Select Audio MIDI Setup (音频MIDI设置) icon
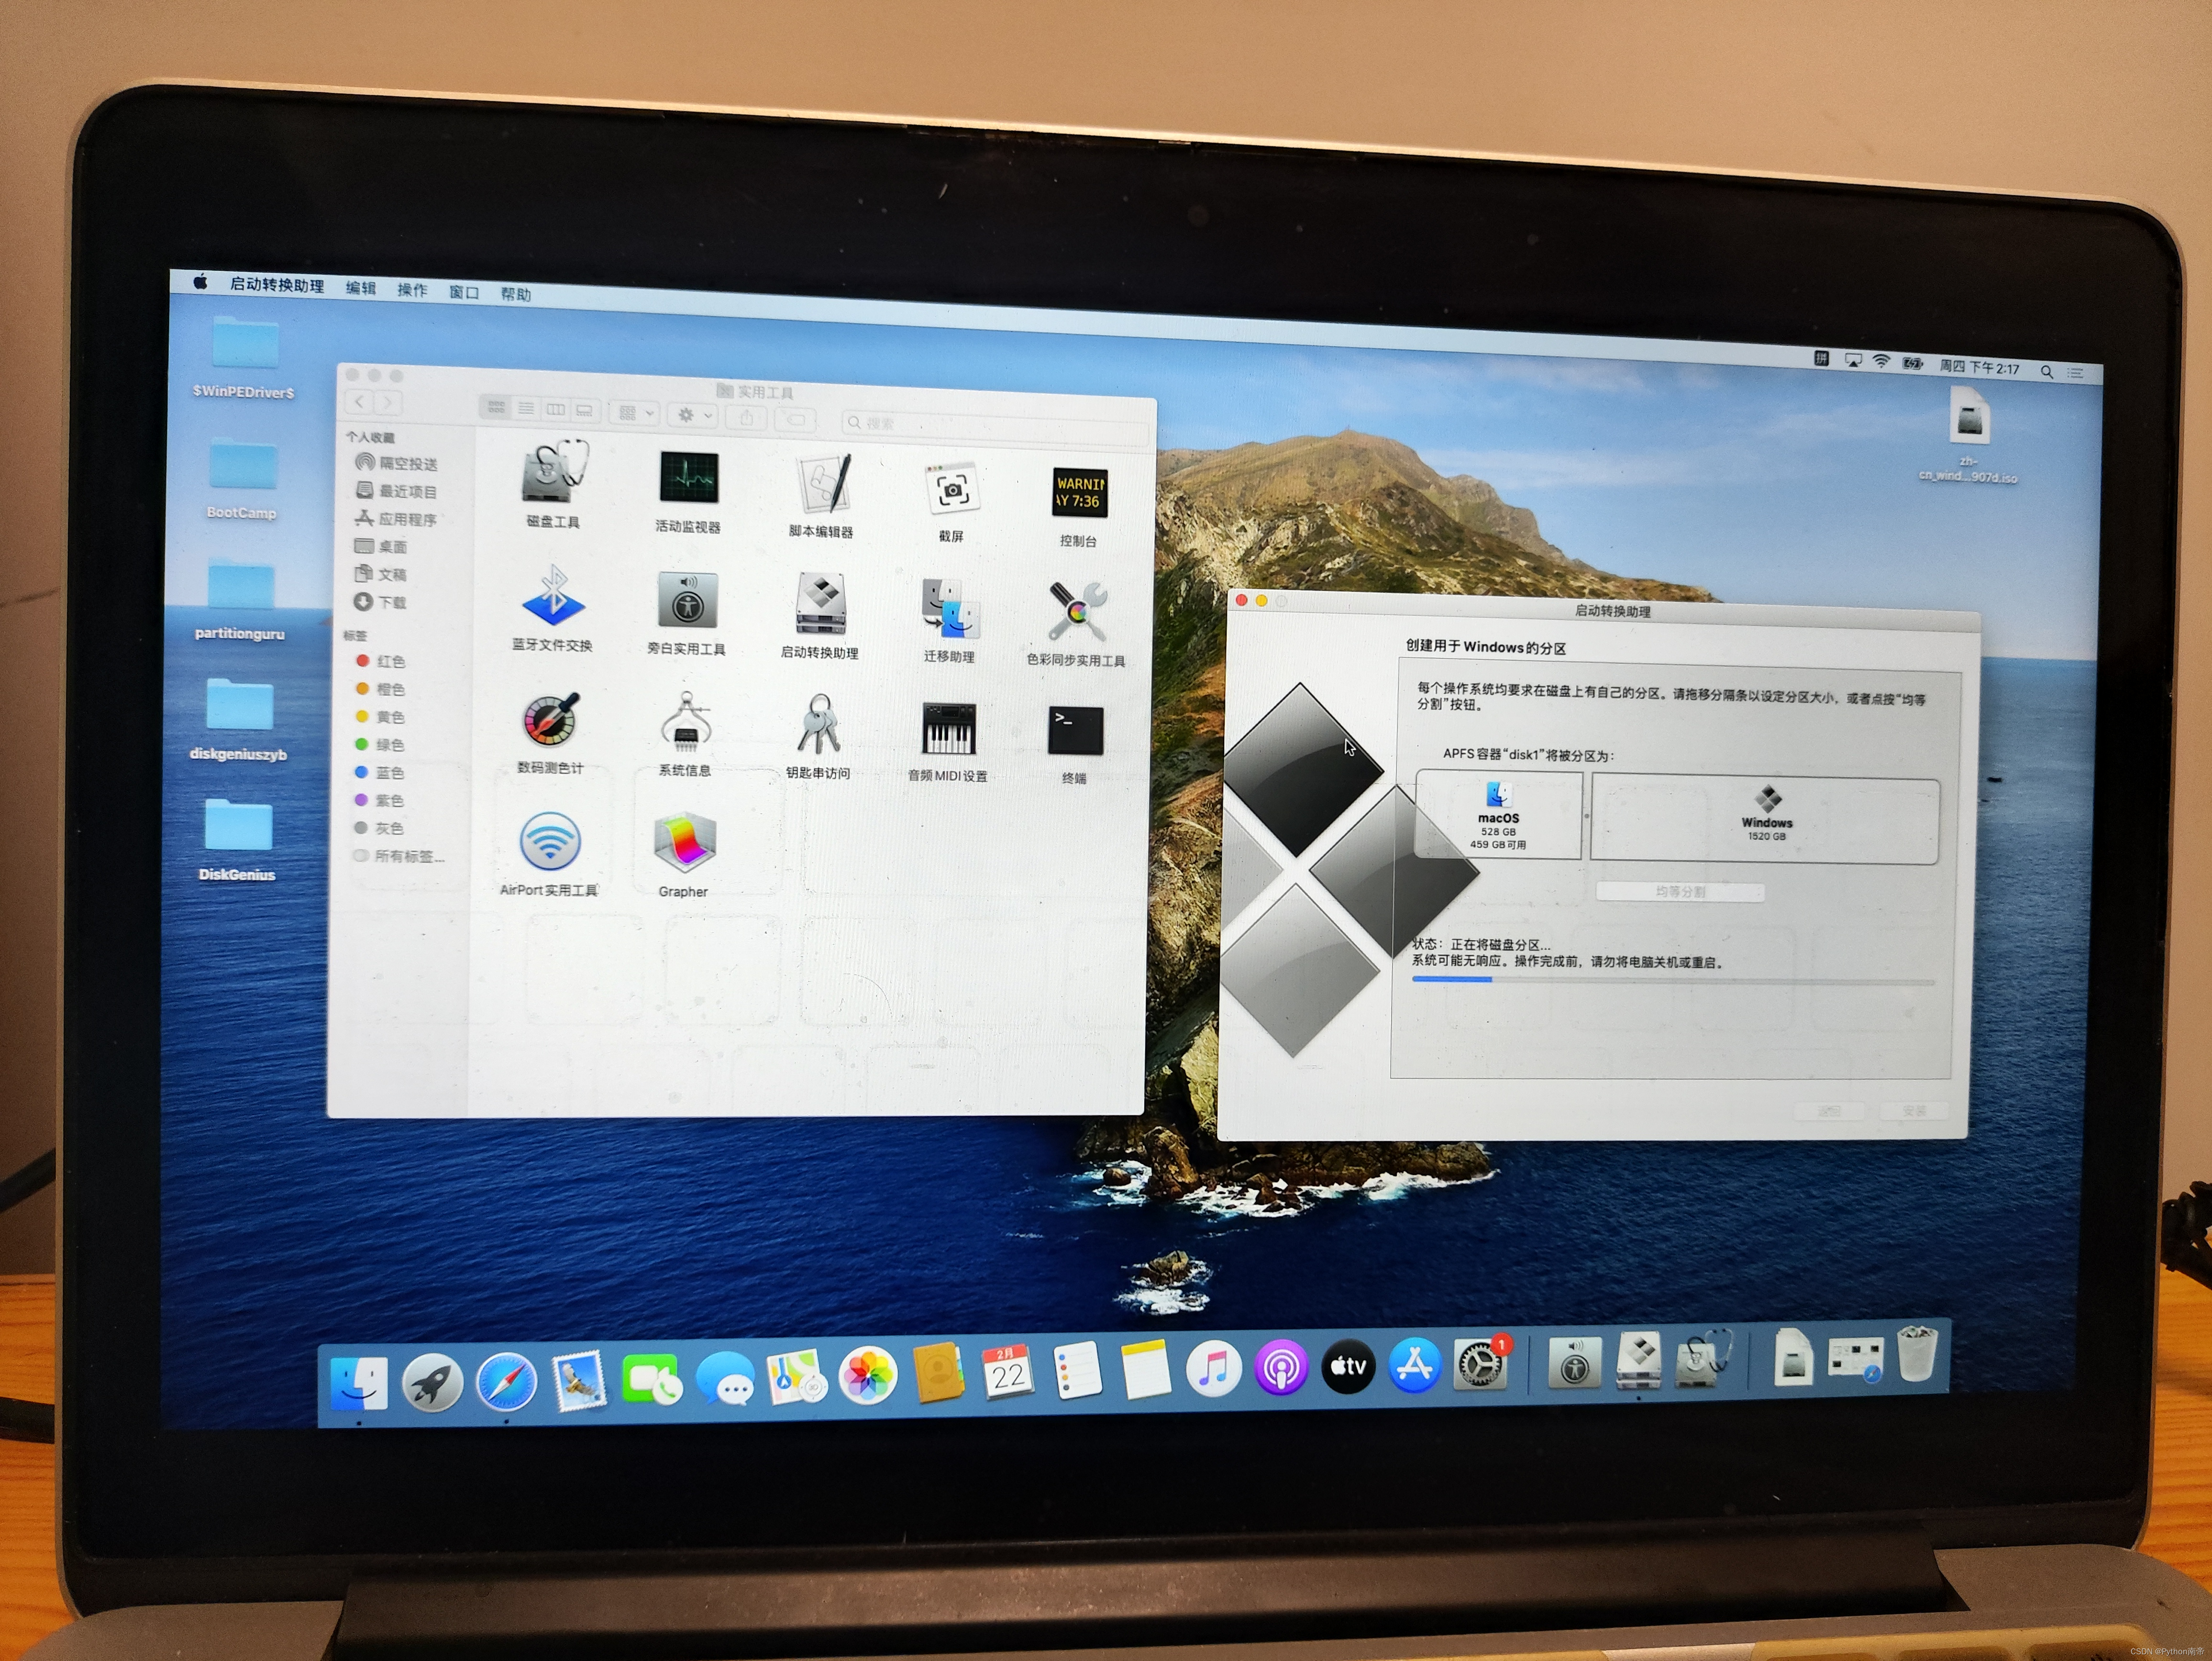The image size is (2212, 1661). (x=948, y=729)
